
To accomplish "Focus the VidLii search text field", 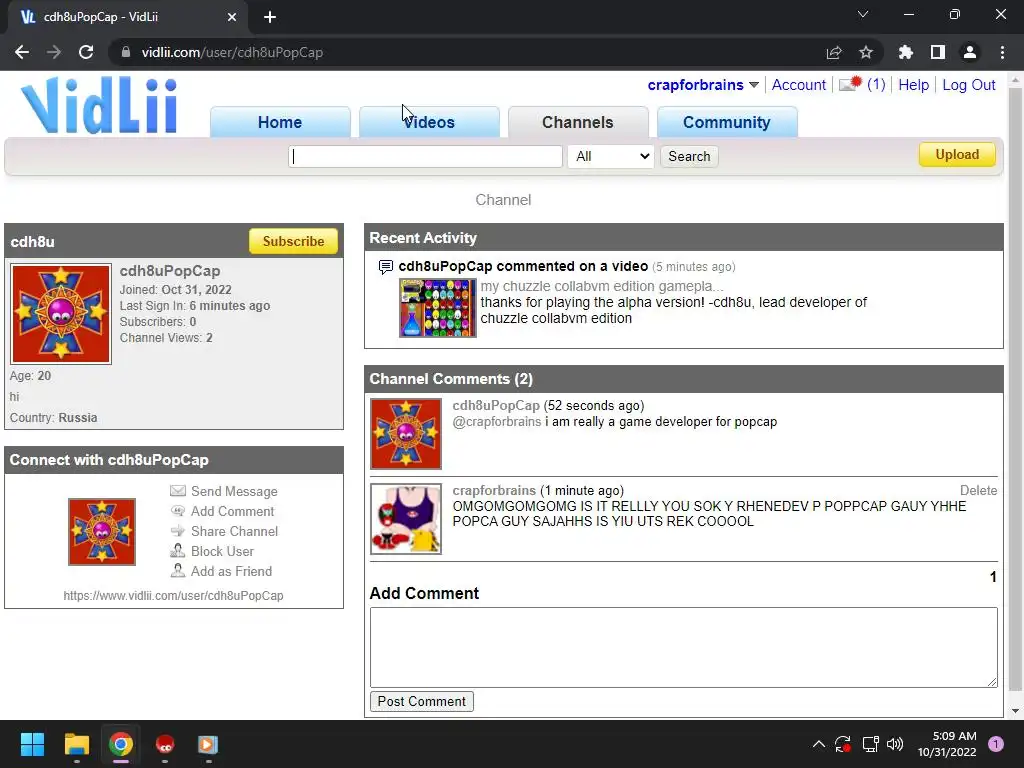I will pos(425,156).
